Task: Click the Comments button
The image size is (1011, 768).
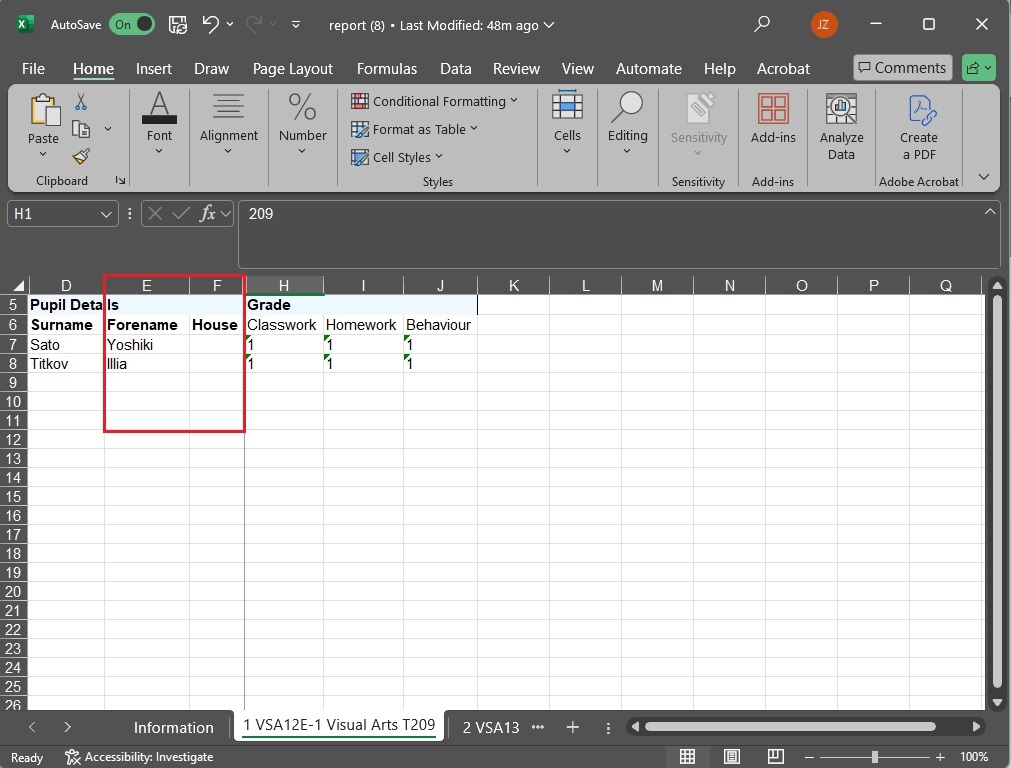Action: click(x=902, y=68)
